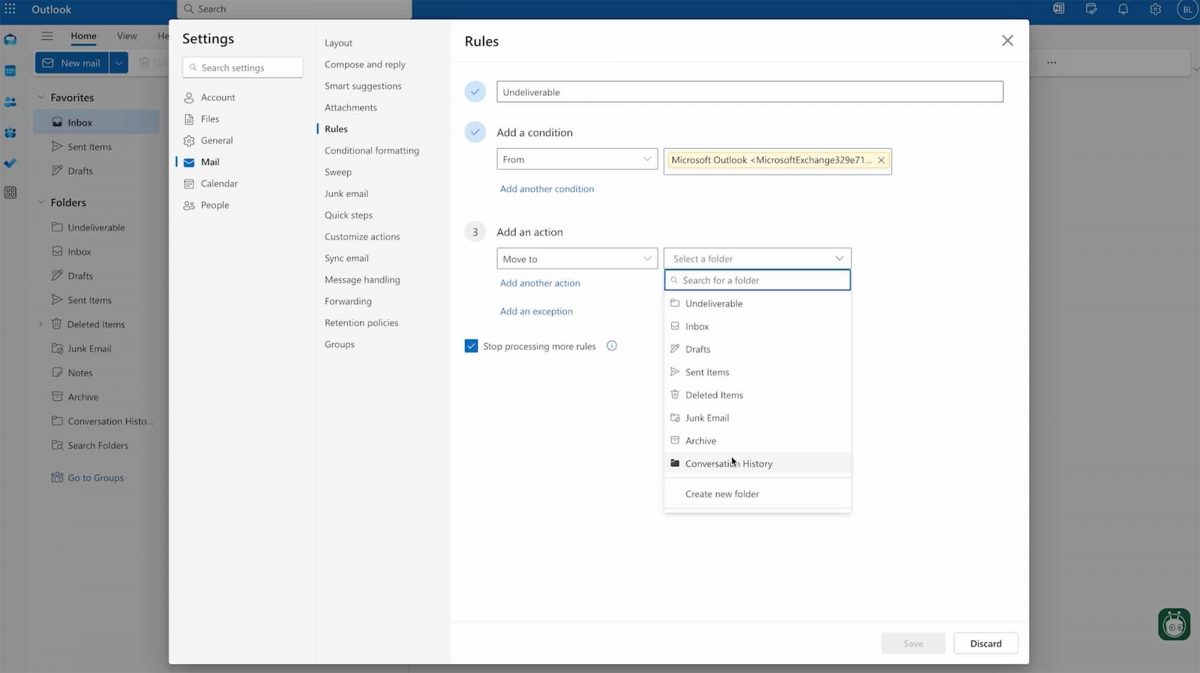Viewport: 1200px width, 673px height.
Task: Open Layout mail settings
Action: tap(339, 43)
